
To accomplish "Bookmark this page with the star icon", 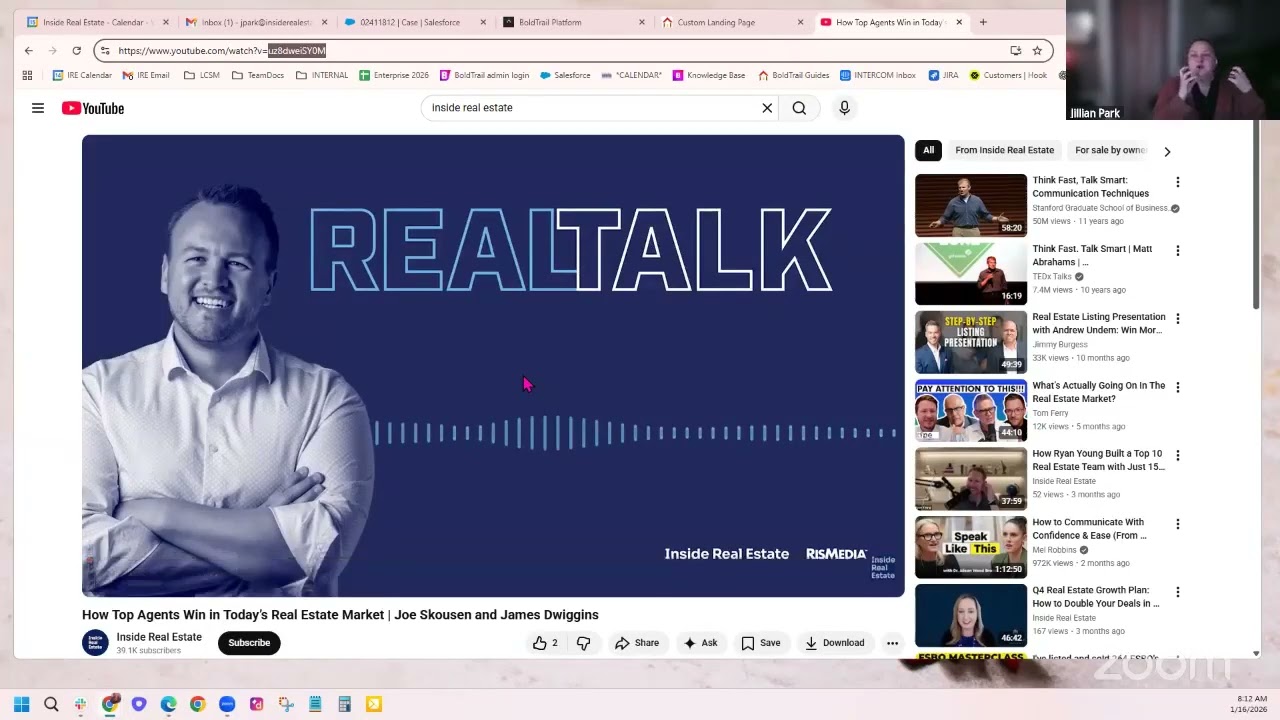I will (1037, 50).
